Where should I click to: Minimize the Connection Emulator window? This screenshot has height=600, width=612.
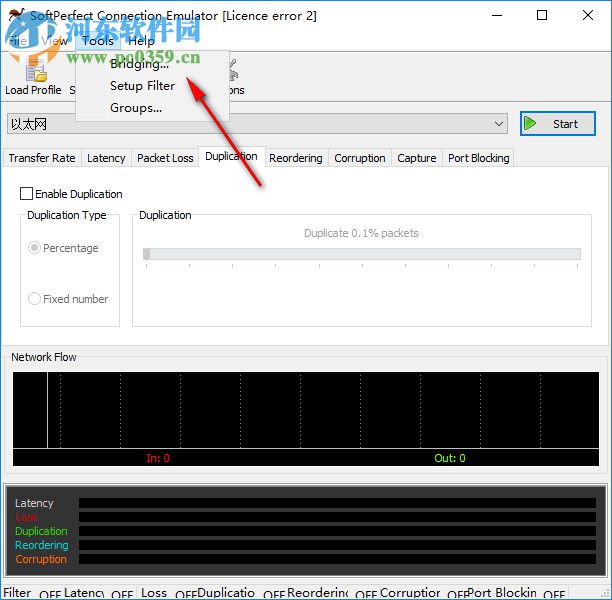[x=496, y=16]
